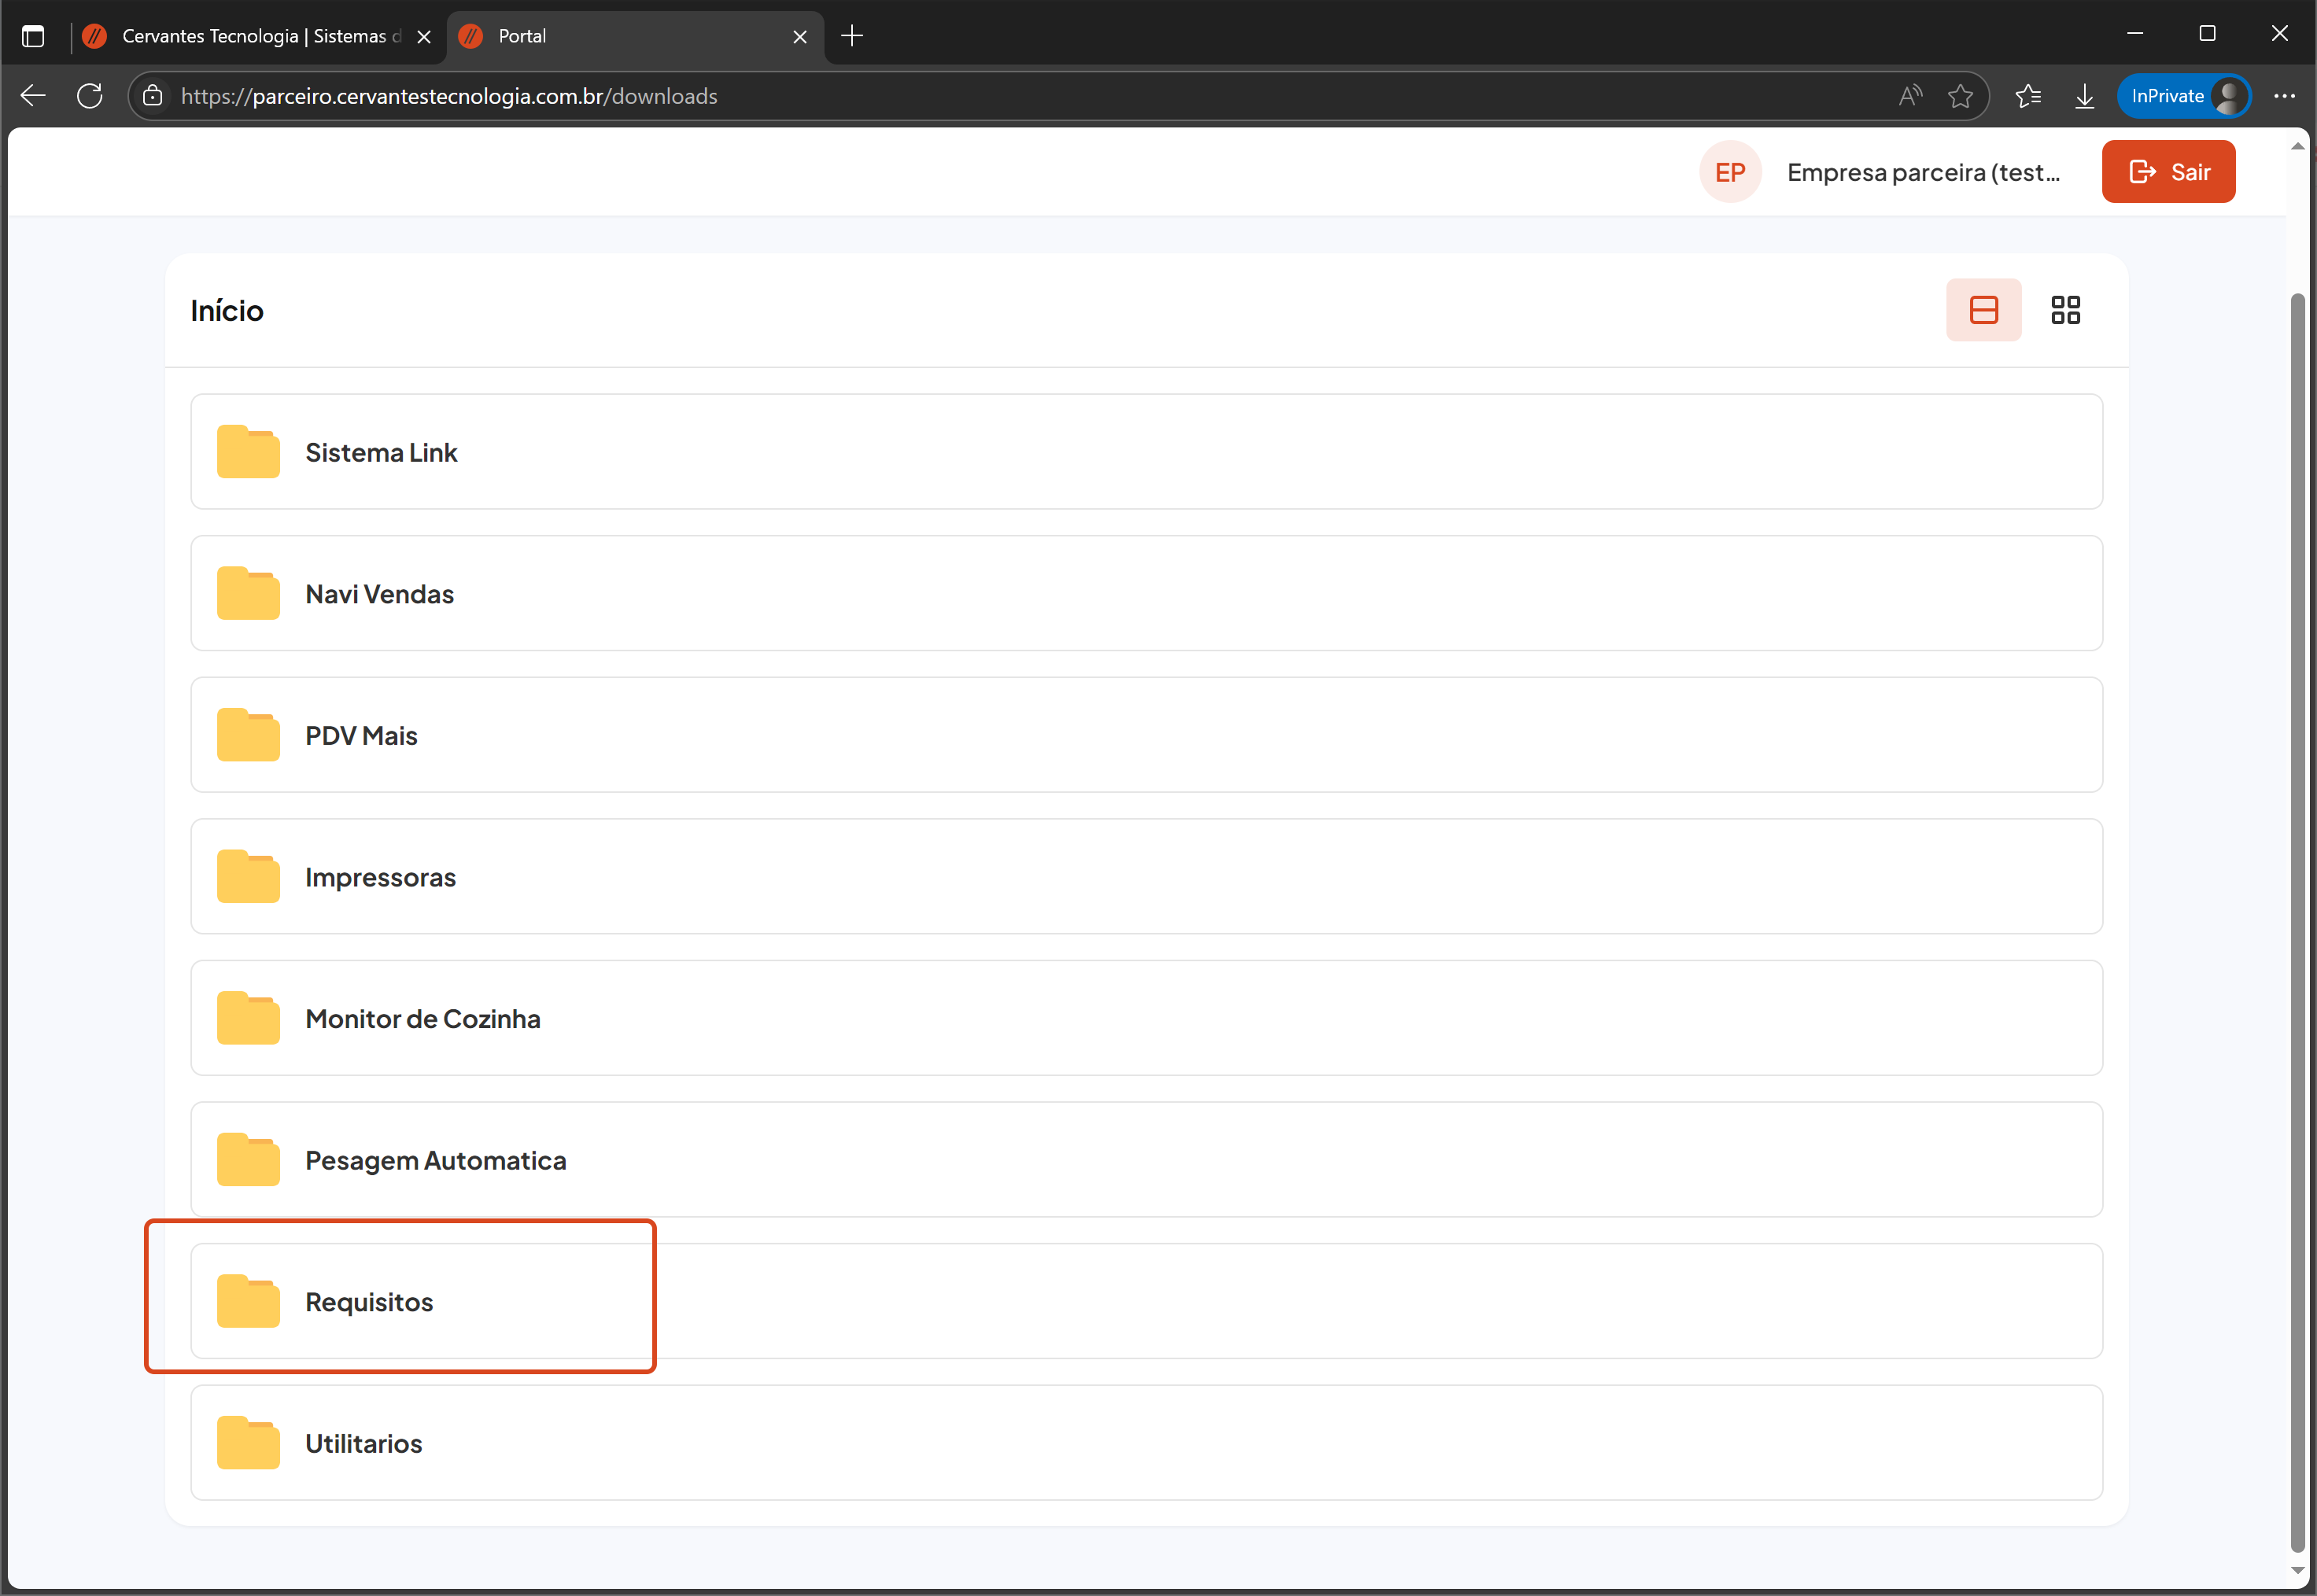2317x1596 pixels.
Task: Switch to grid view layout
Action: (2065, 310)
